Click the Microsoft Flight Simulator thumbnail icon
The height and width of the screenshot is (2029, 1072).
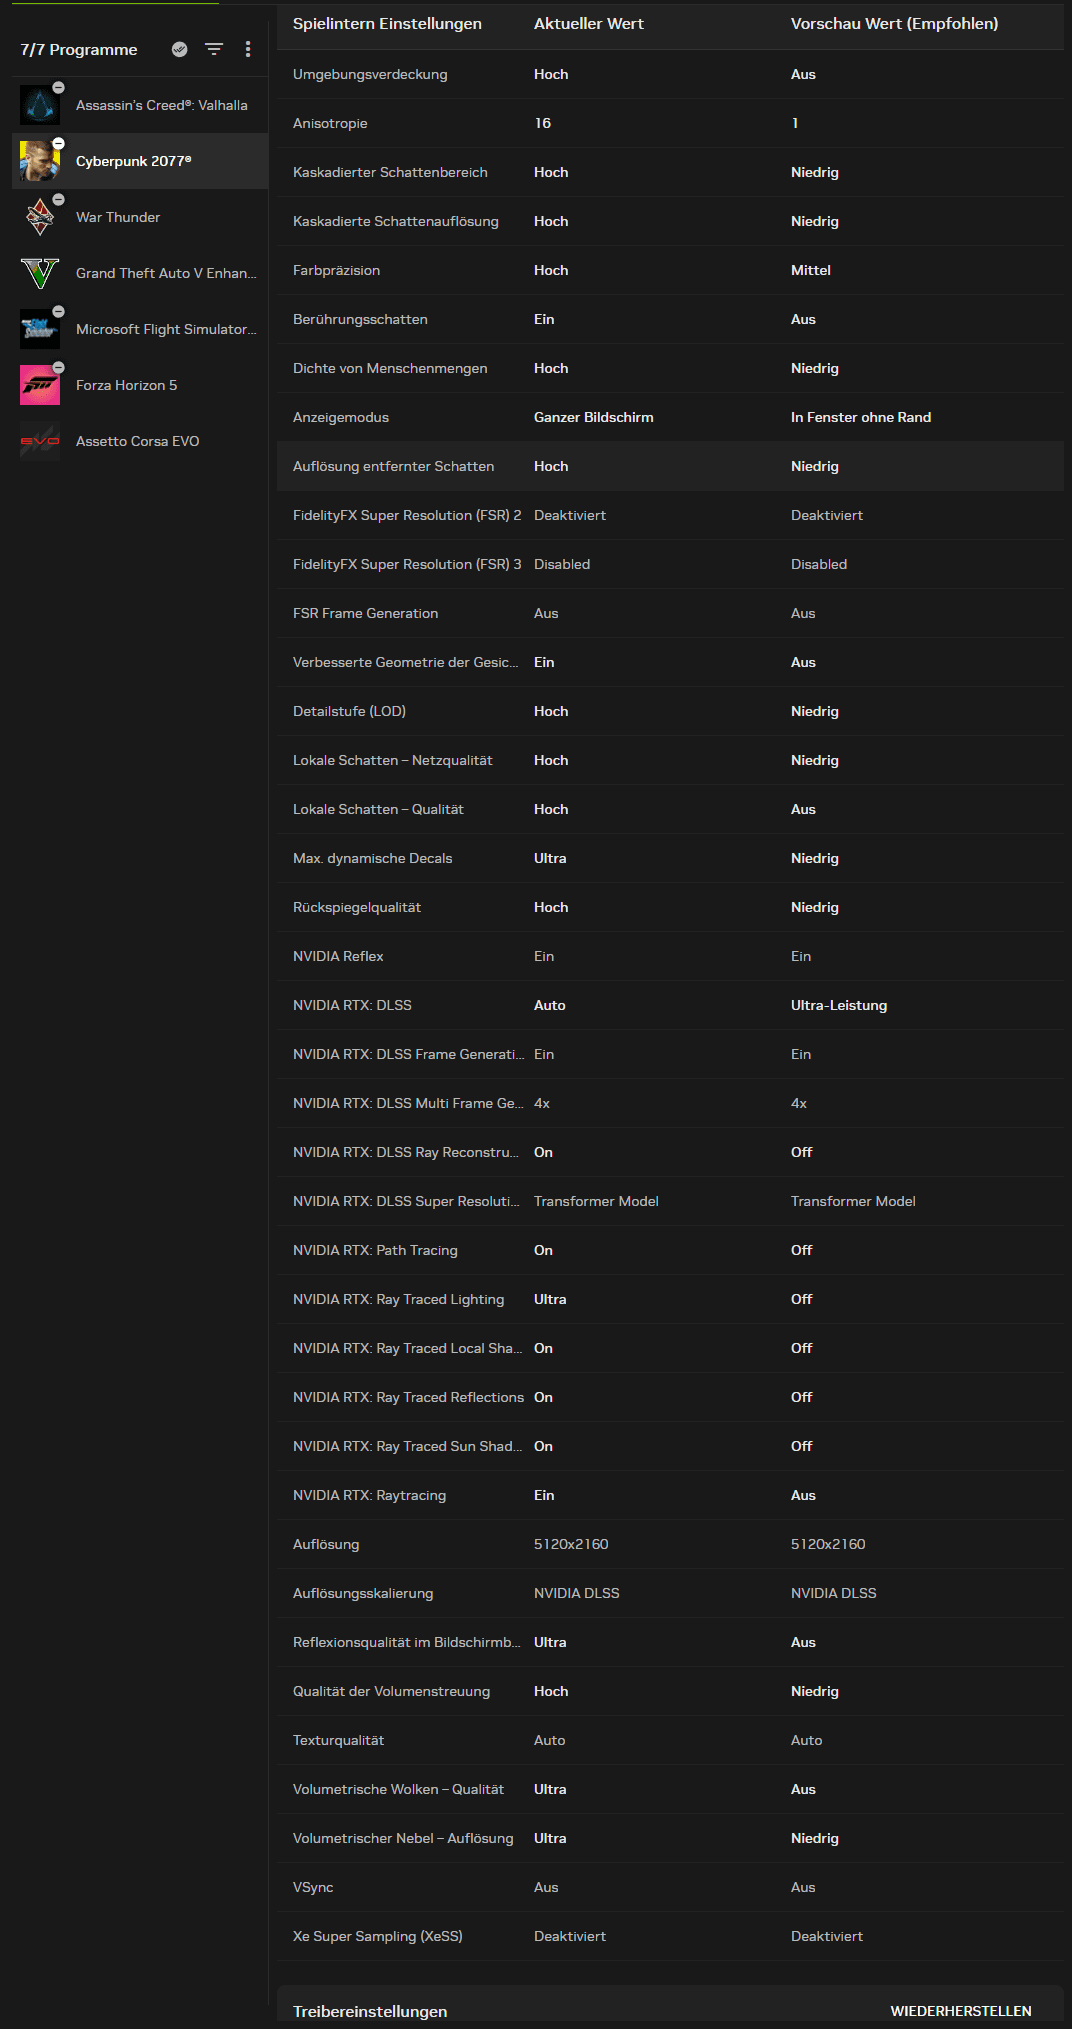point(40,329)
